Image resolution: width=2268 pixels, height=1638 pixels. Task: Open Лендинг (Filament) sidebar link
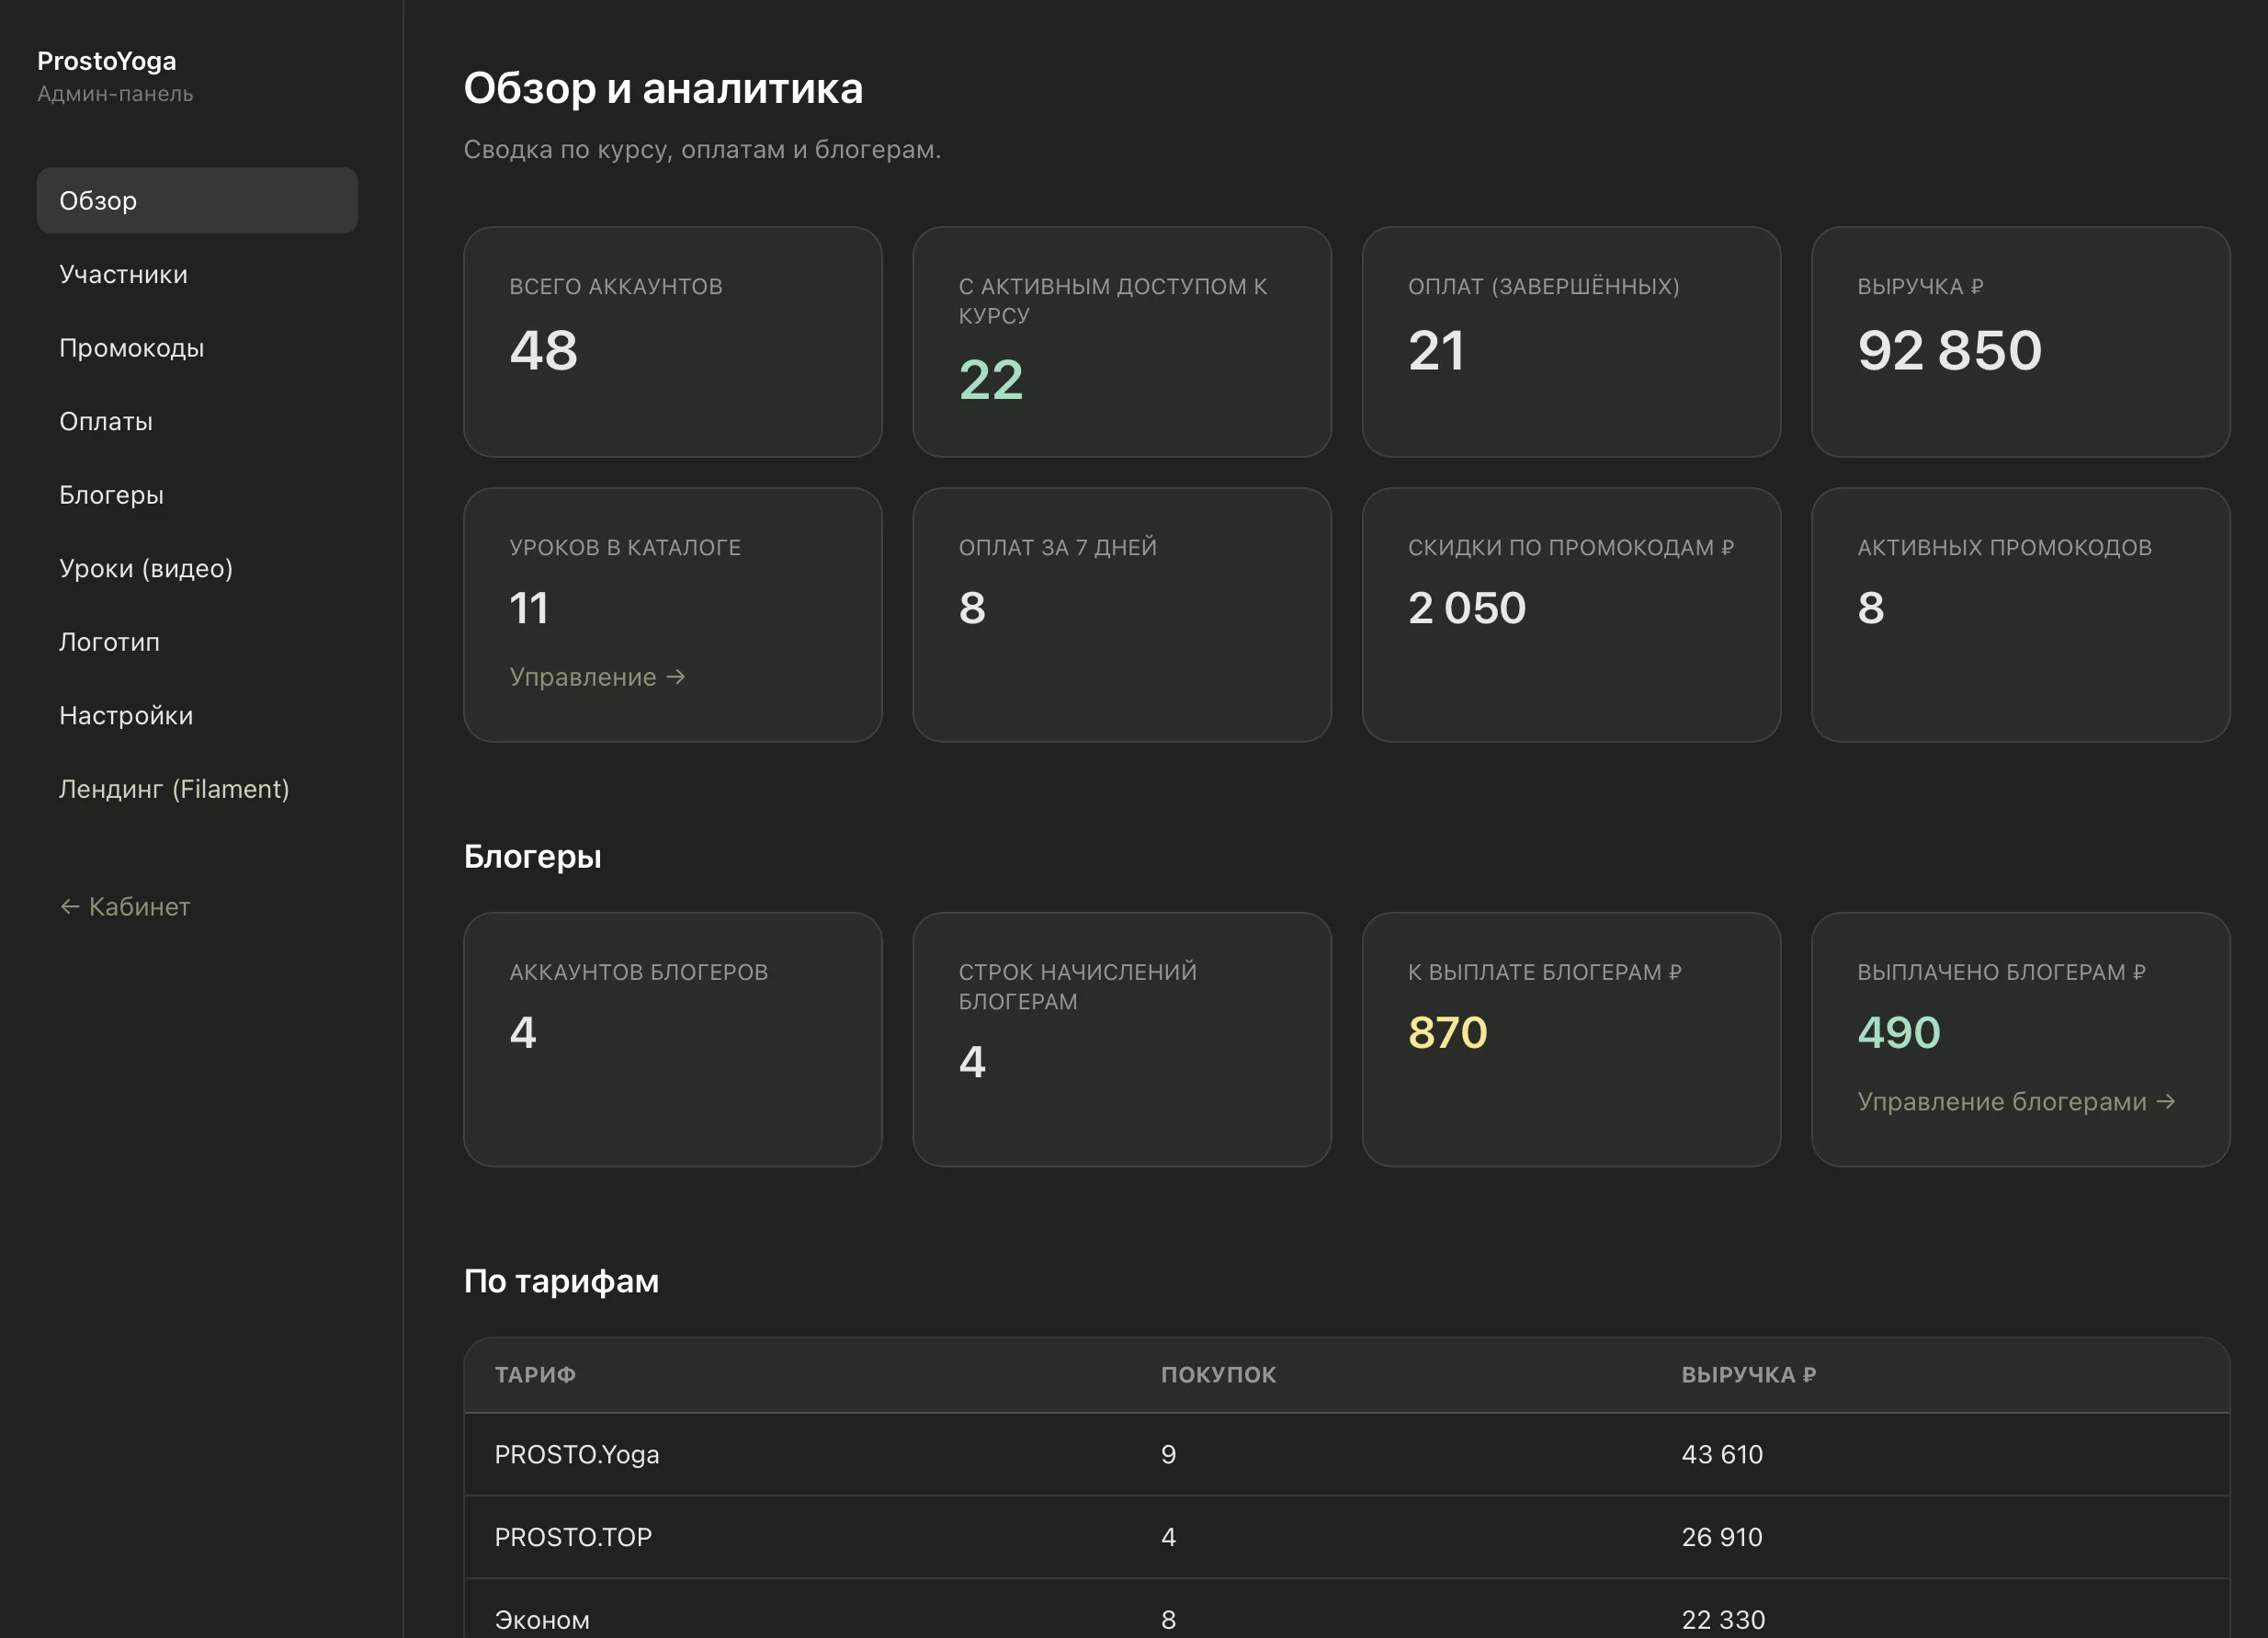(197, 789)
